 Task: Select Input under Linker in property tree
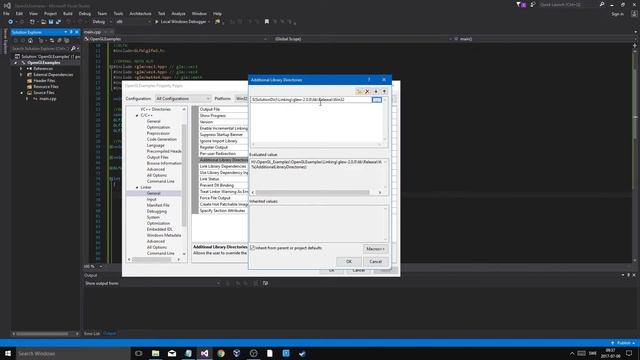(x=151, y=199)
